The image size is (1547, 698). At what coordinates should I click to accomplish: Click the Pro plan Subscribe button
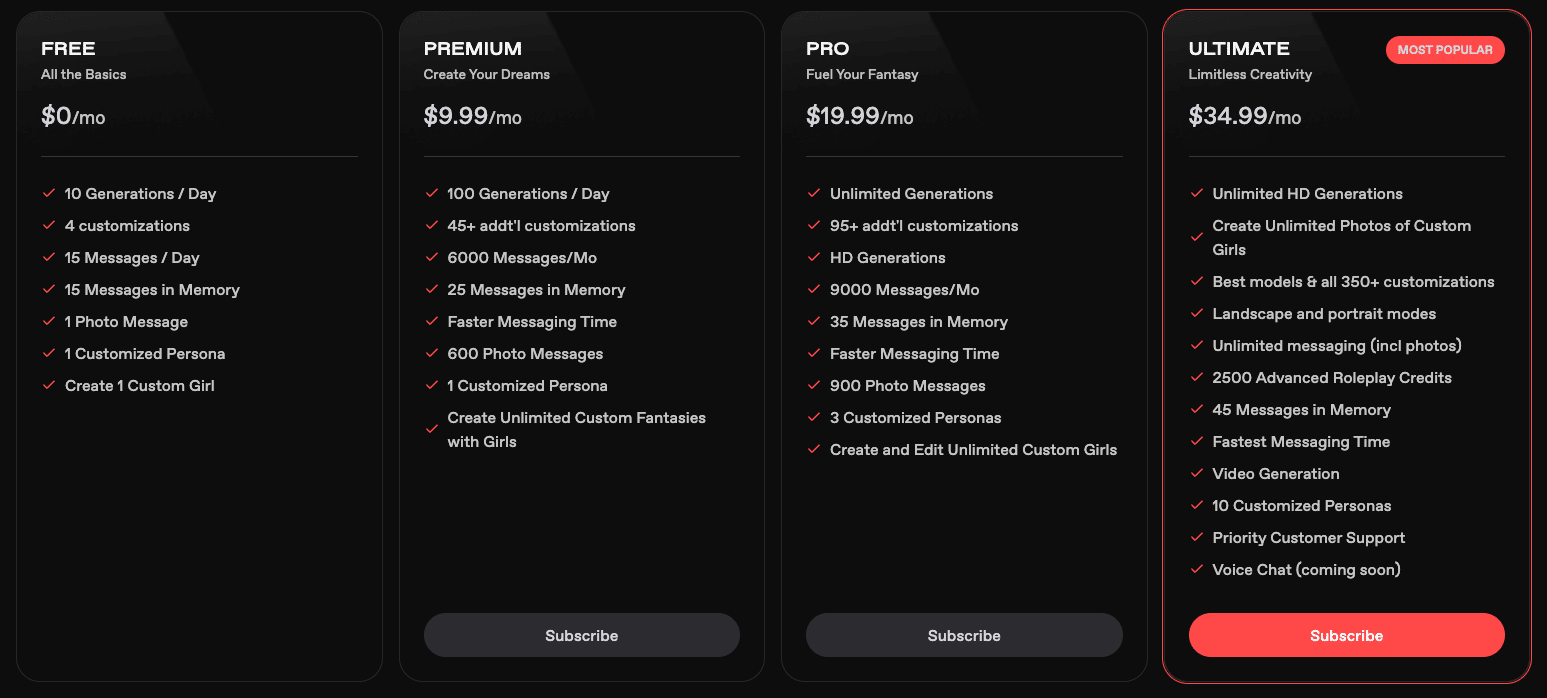pyautogui.click(x=963, y=635)
